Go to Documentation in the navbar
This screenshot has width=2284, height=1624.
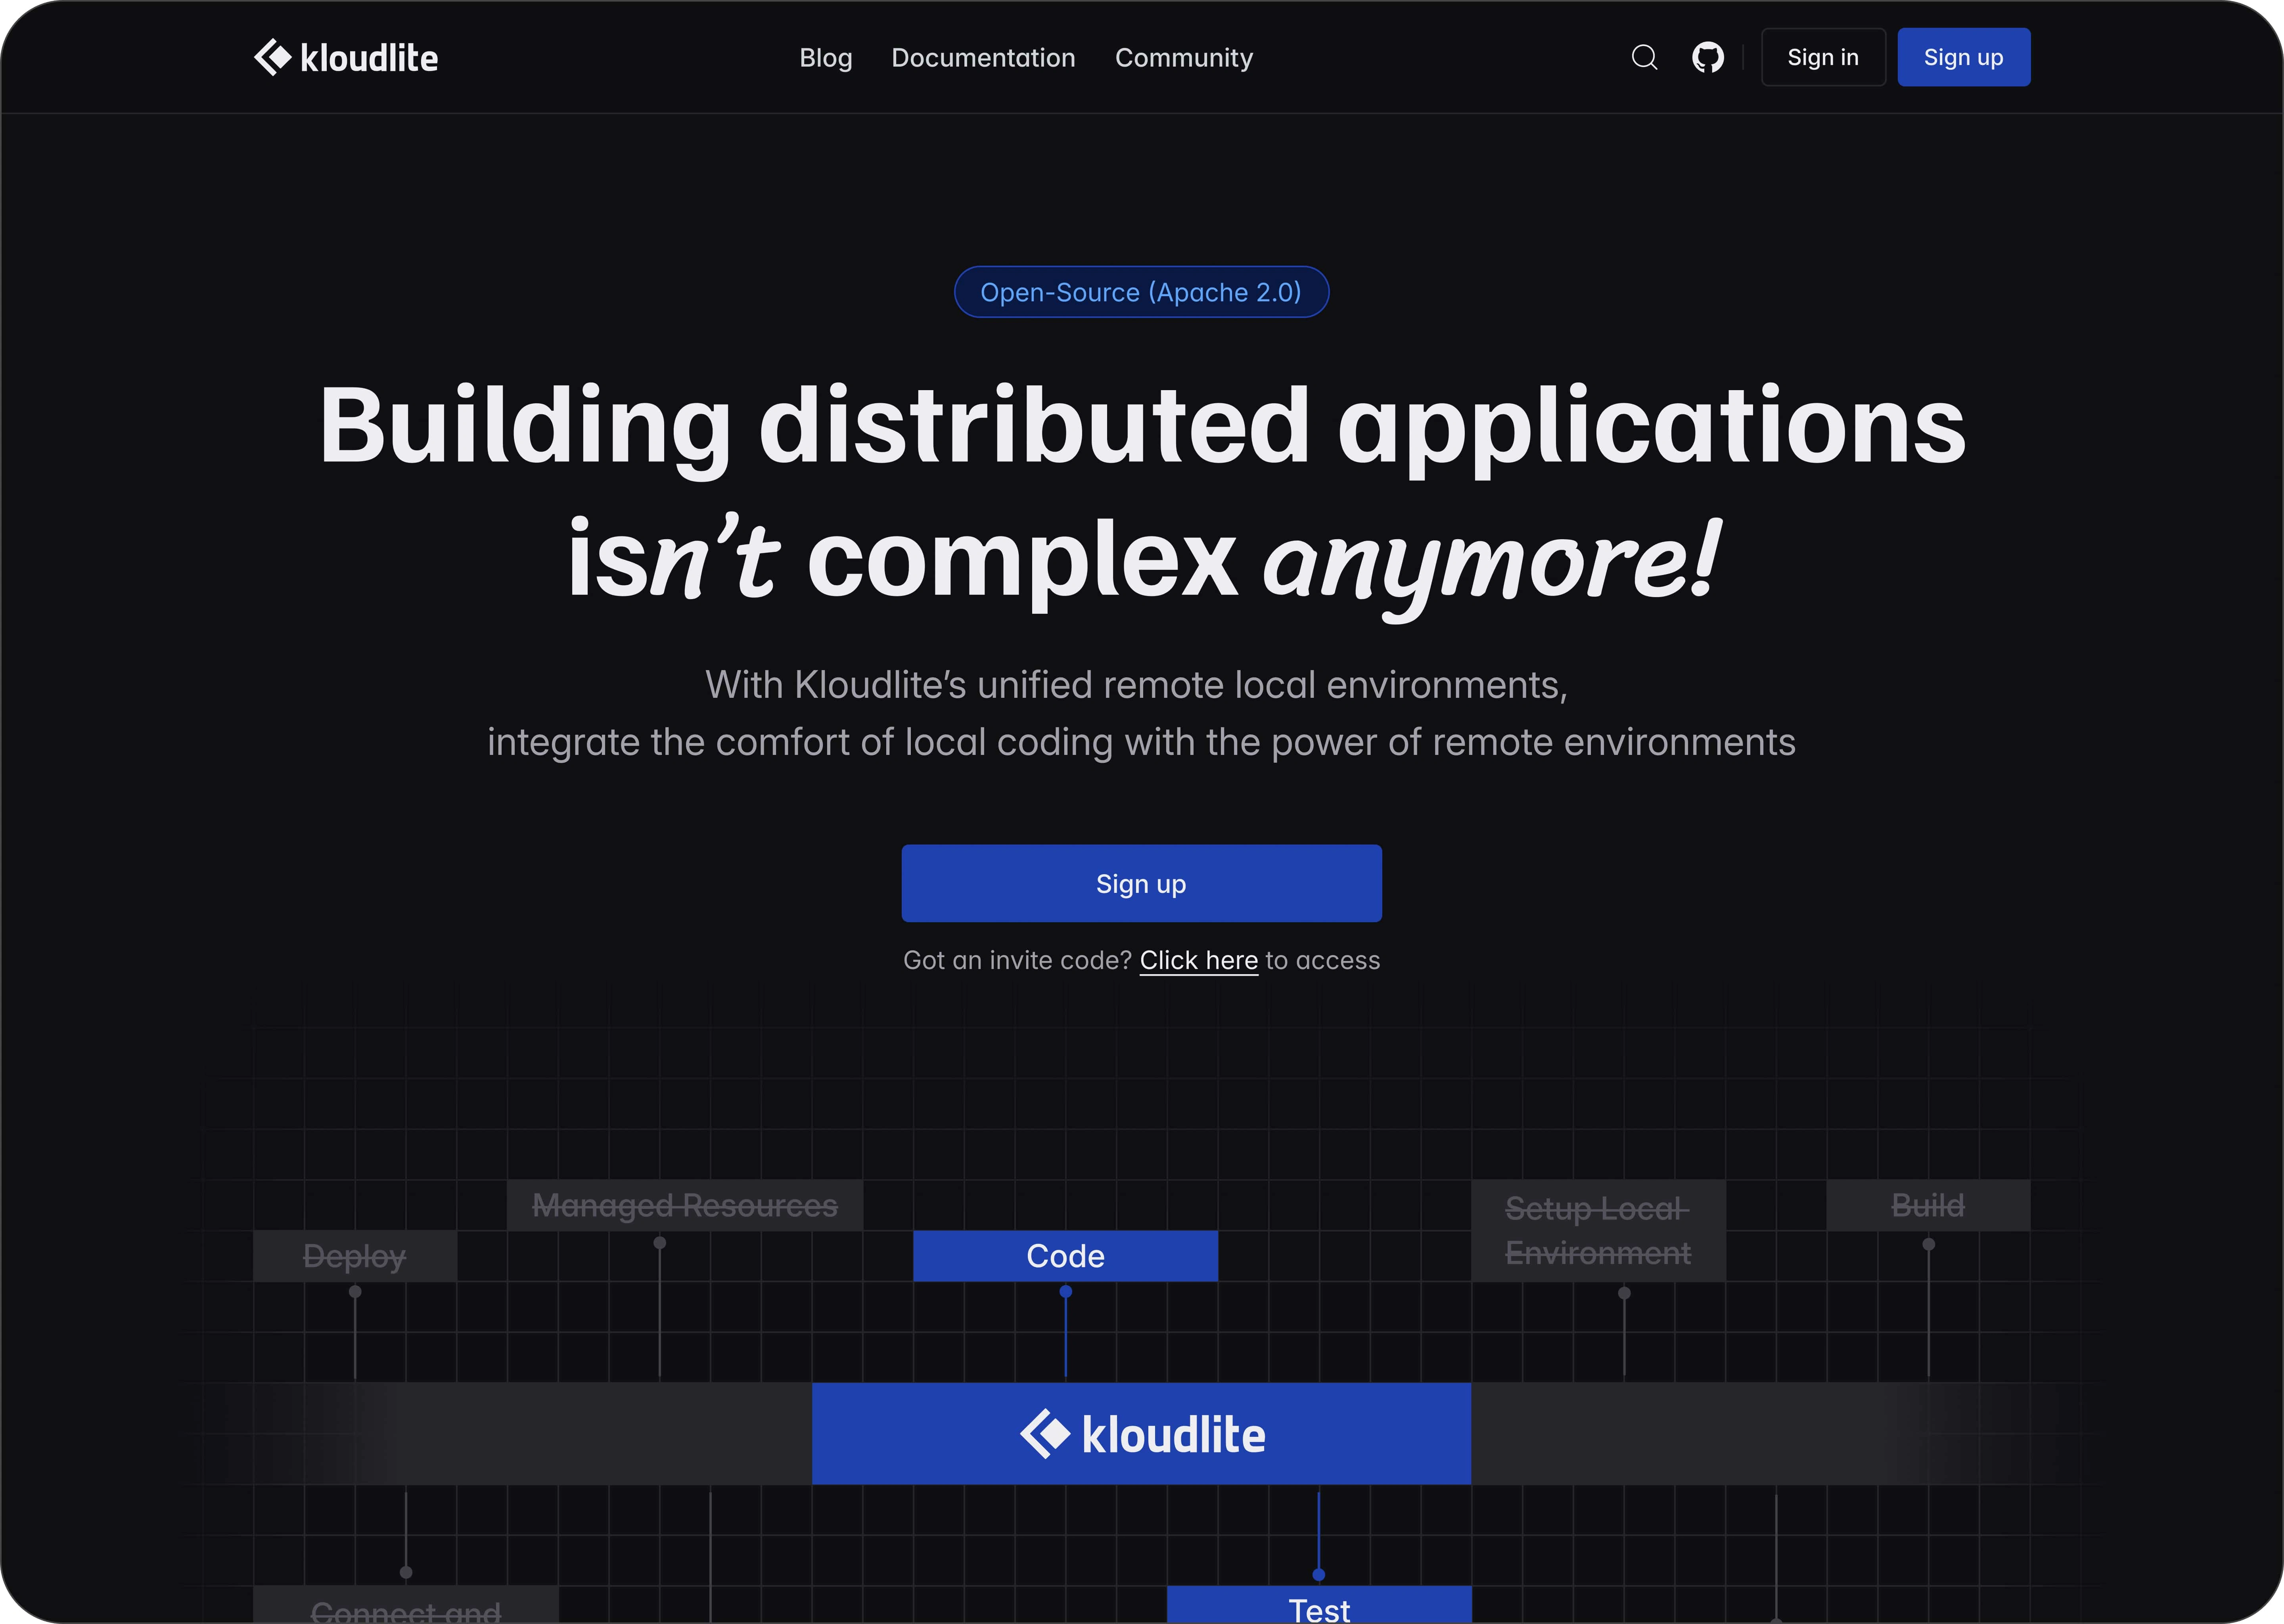(983, 58)
